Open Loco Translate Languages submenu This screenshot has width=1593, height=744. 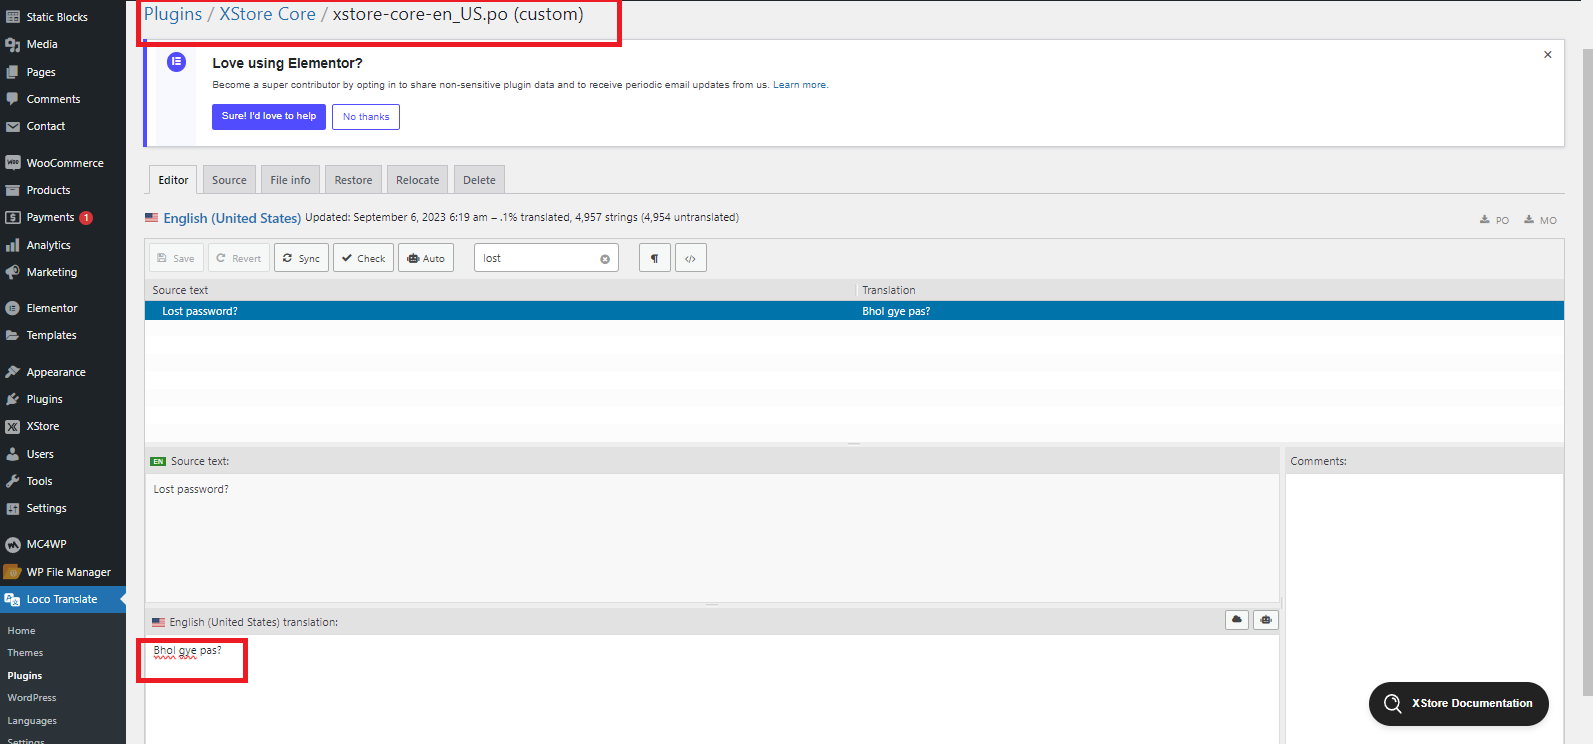click(32, 721)
